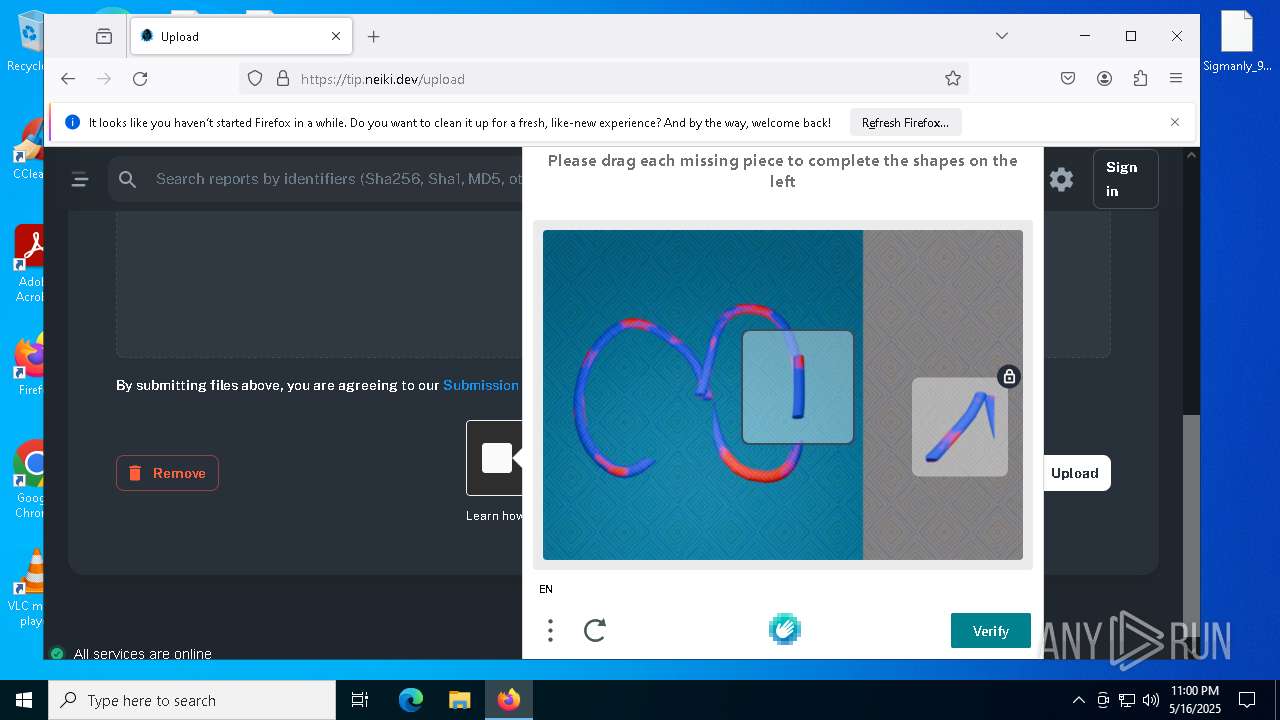Open the Pocket save icon
This screenshot has width=1280, height=720.
(1068, 78)
